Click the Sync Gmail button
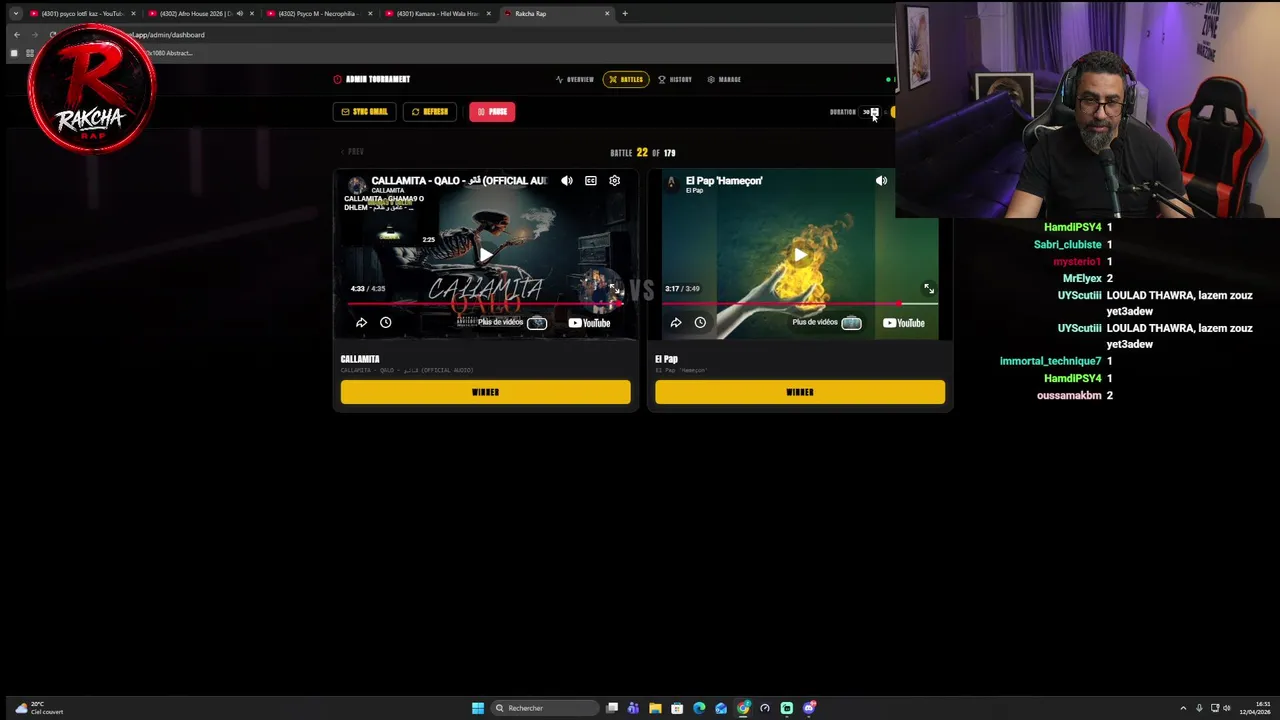The image size is (1280, 720). [x=365, y=112]
